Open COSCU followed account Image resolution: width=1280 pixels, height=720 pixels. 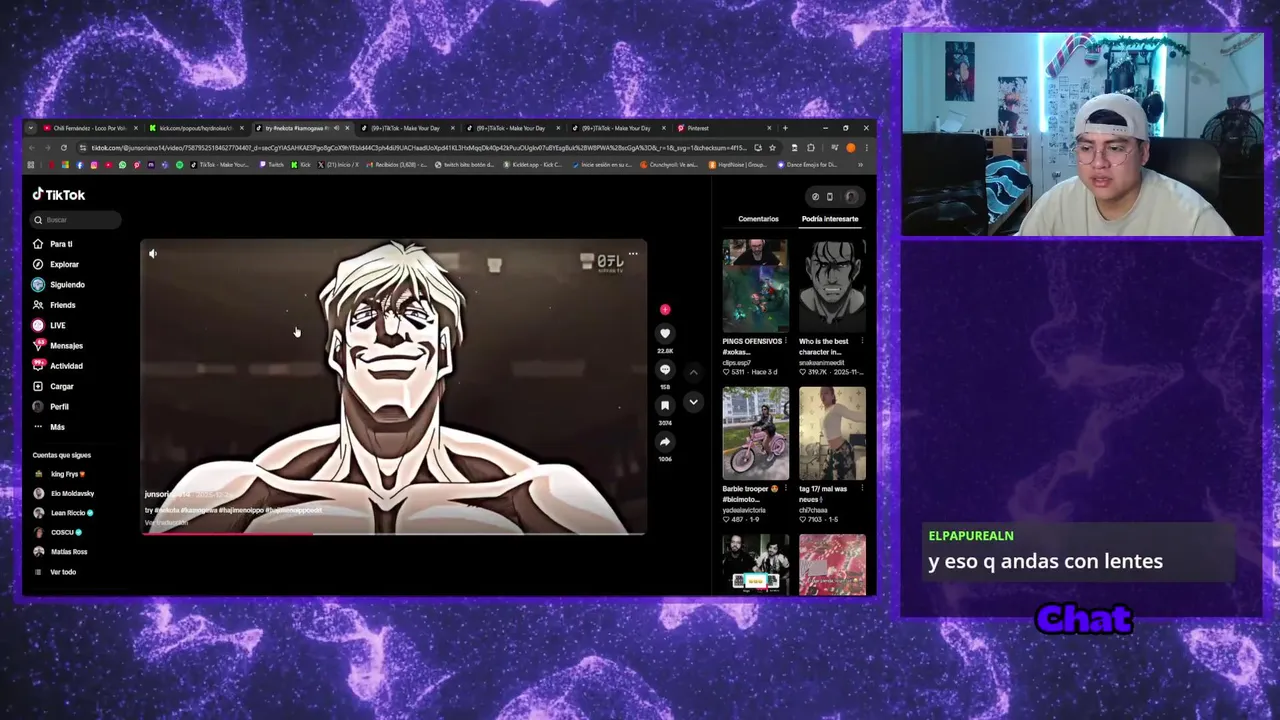coord(57,532)
